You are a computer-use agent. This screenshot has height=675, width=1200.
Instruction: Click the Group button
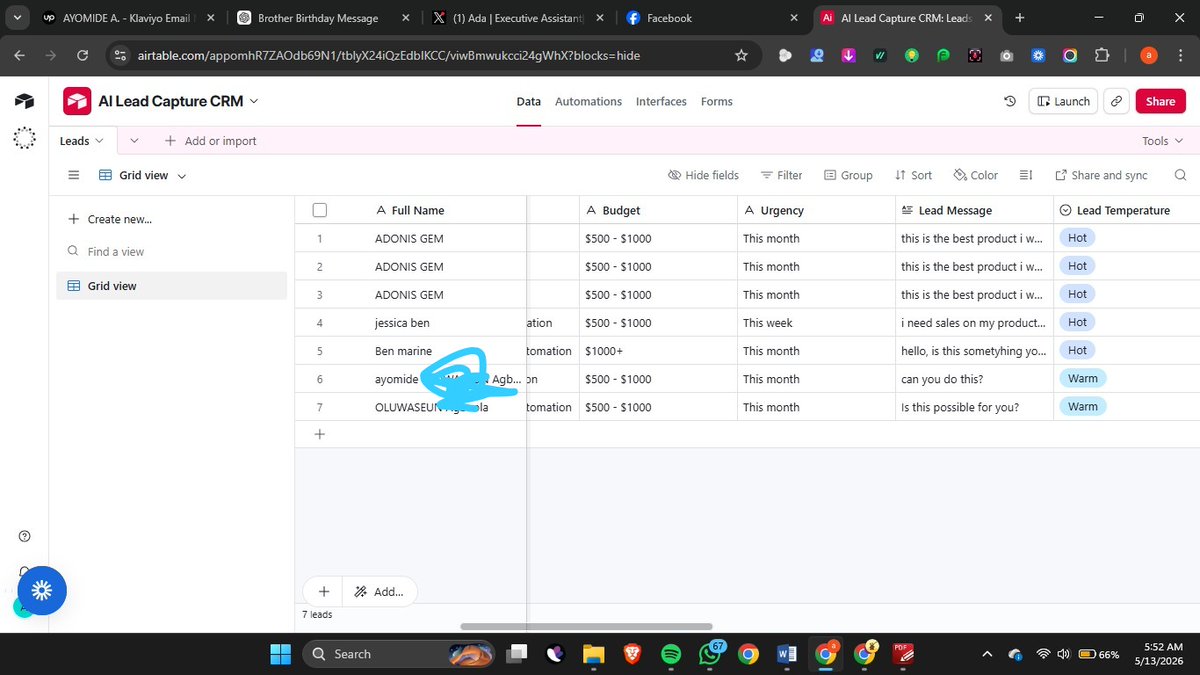(x=848, y=175)
